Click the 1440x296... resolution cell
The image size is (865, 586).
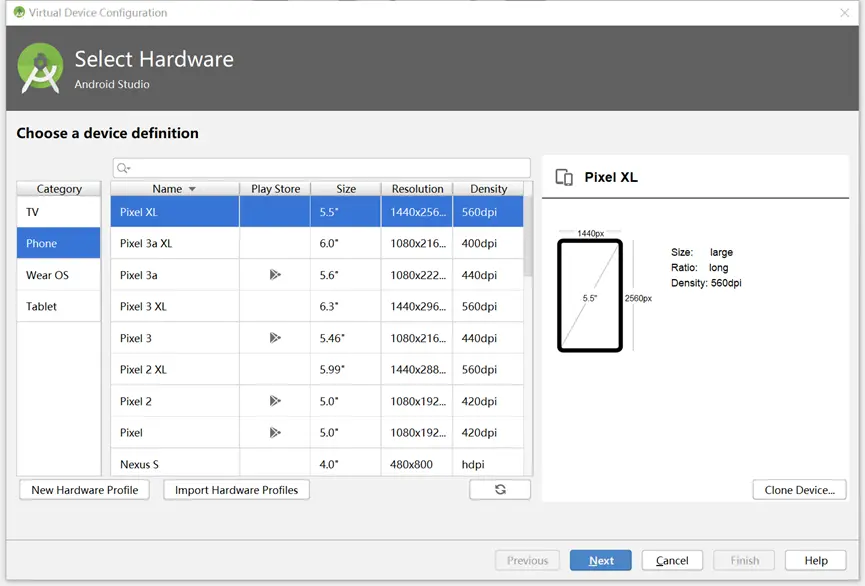point(417,306)
